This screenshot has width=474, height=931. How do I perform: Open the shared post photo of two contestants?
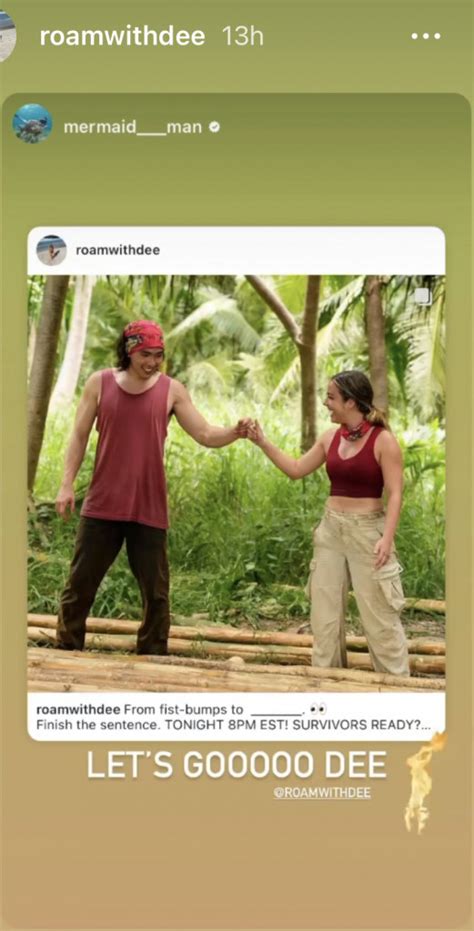(x=236, y=483)
